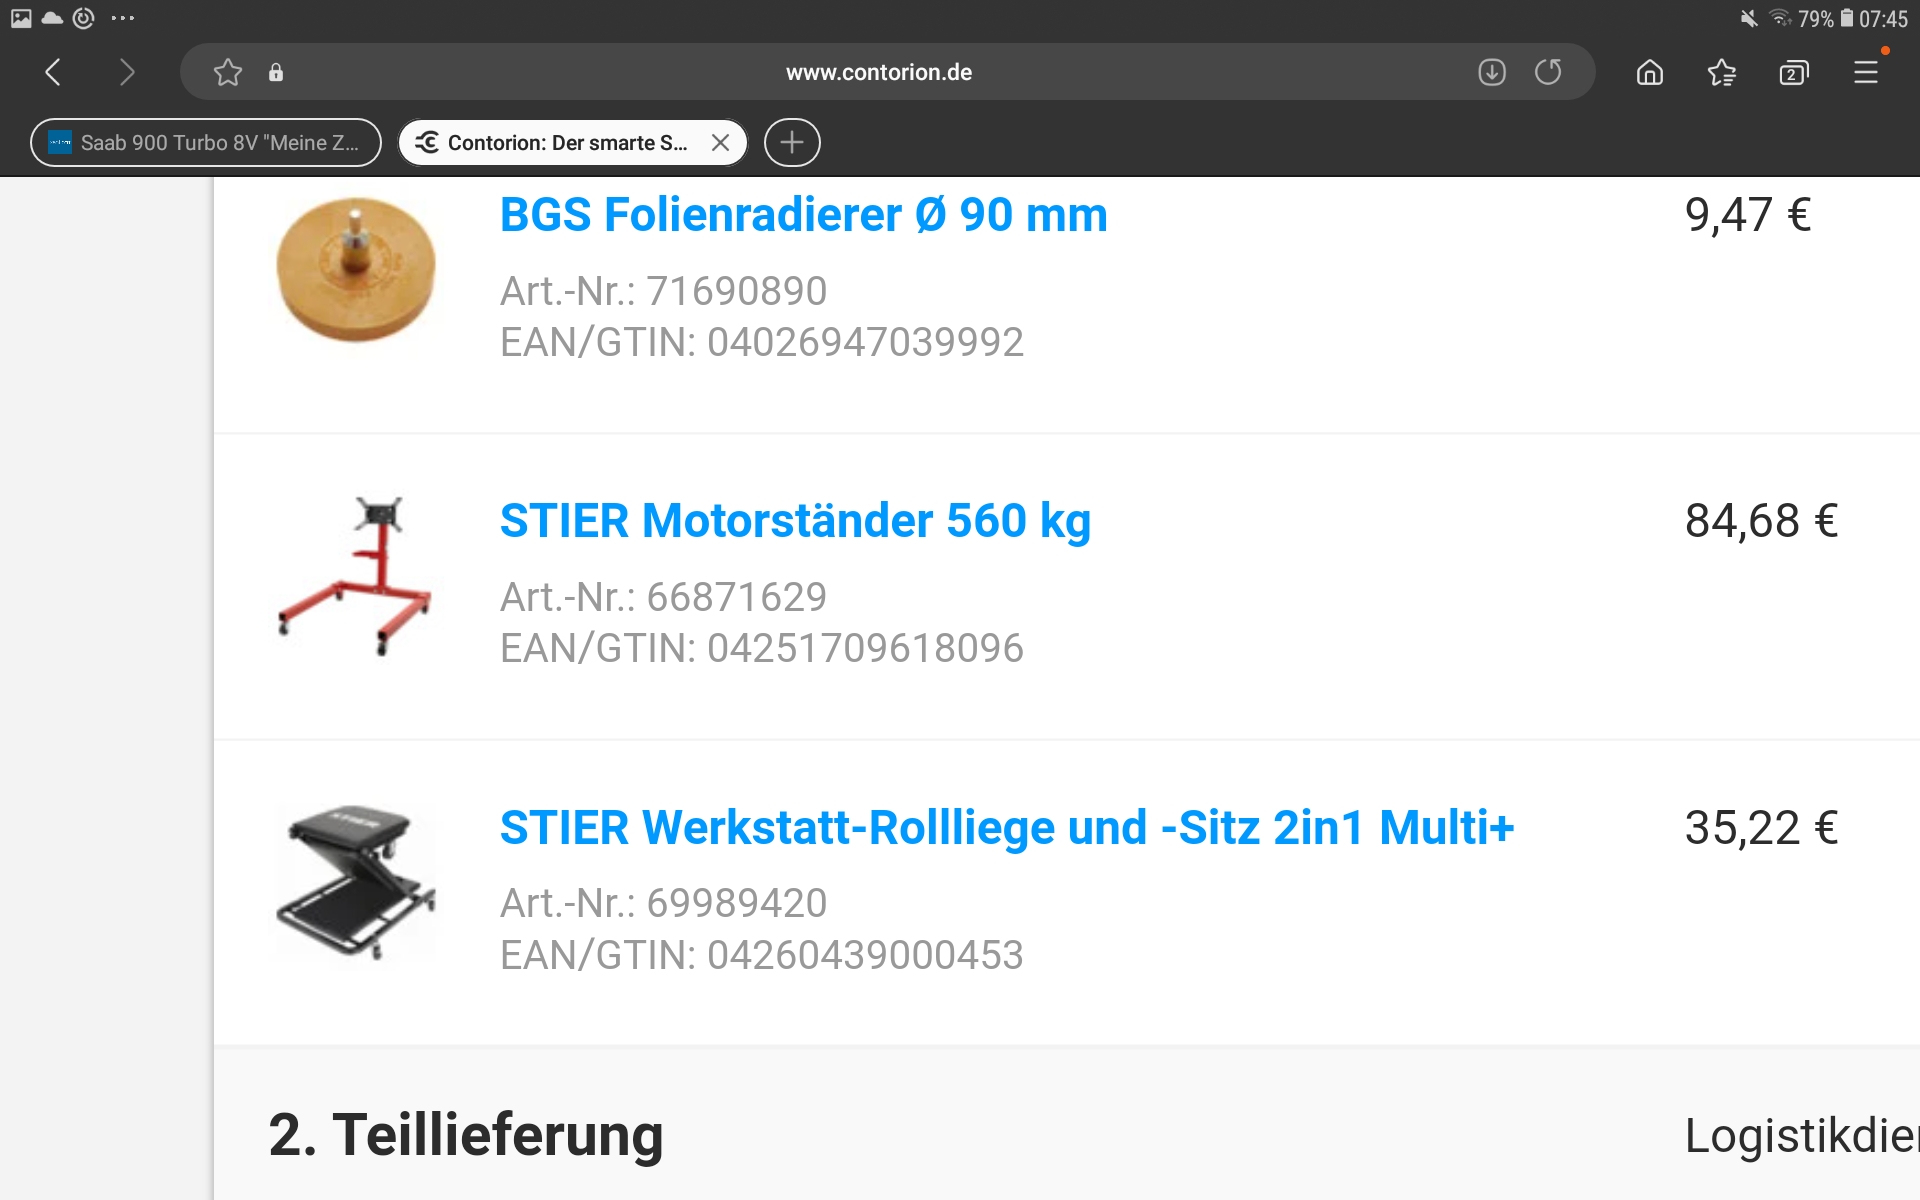The width and height of the screenshot is (1920, 1200).
Task: Open the downloads icon in address bar
Action: (1492, 72)
